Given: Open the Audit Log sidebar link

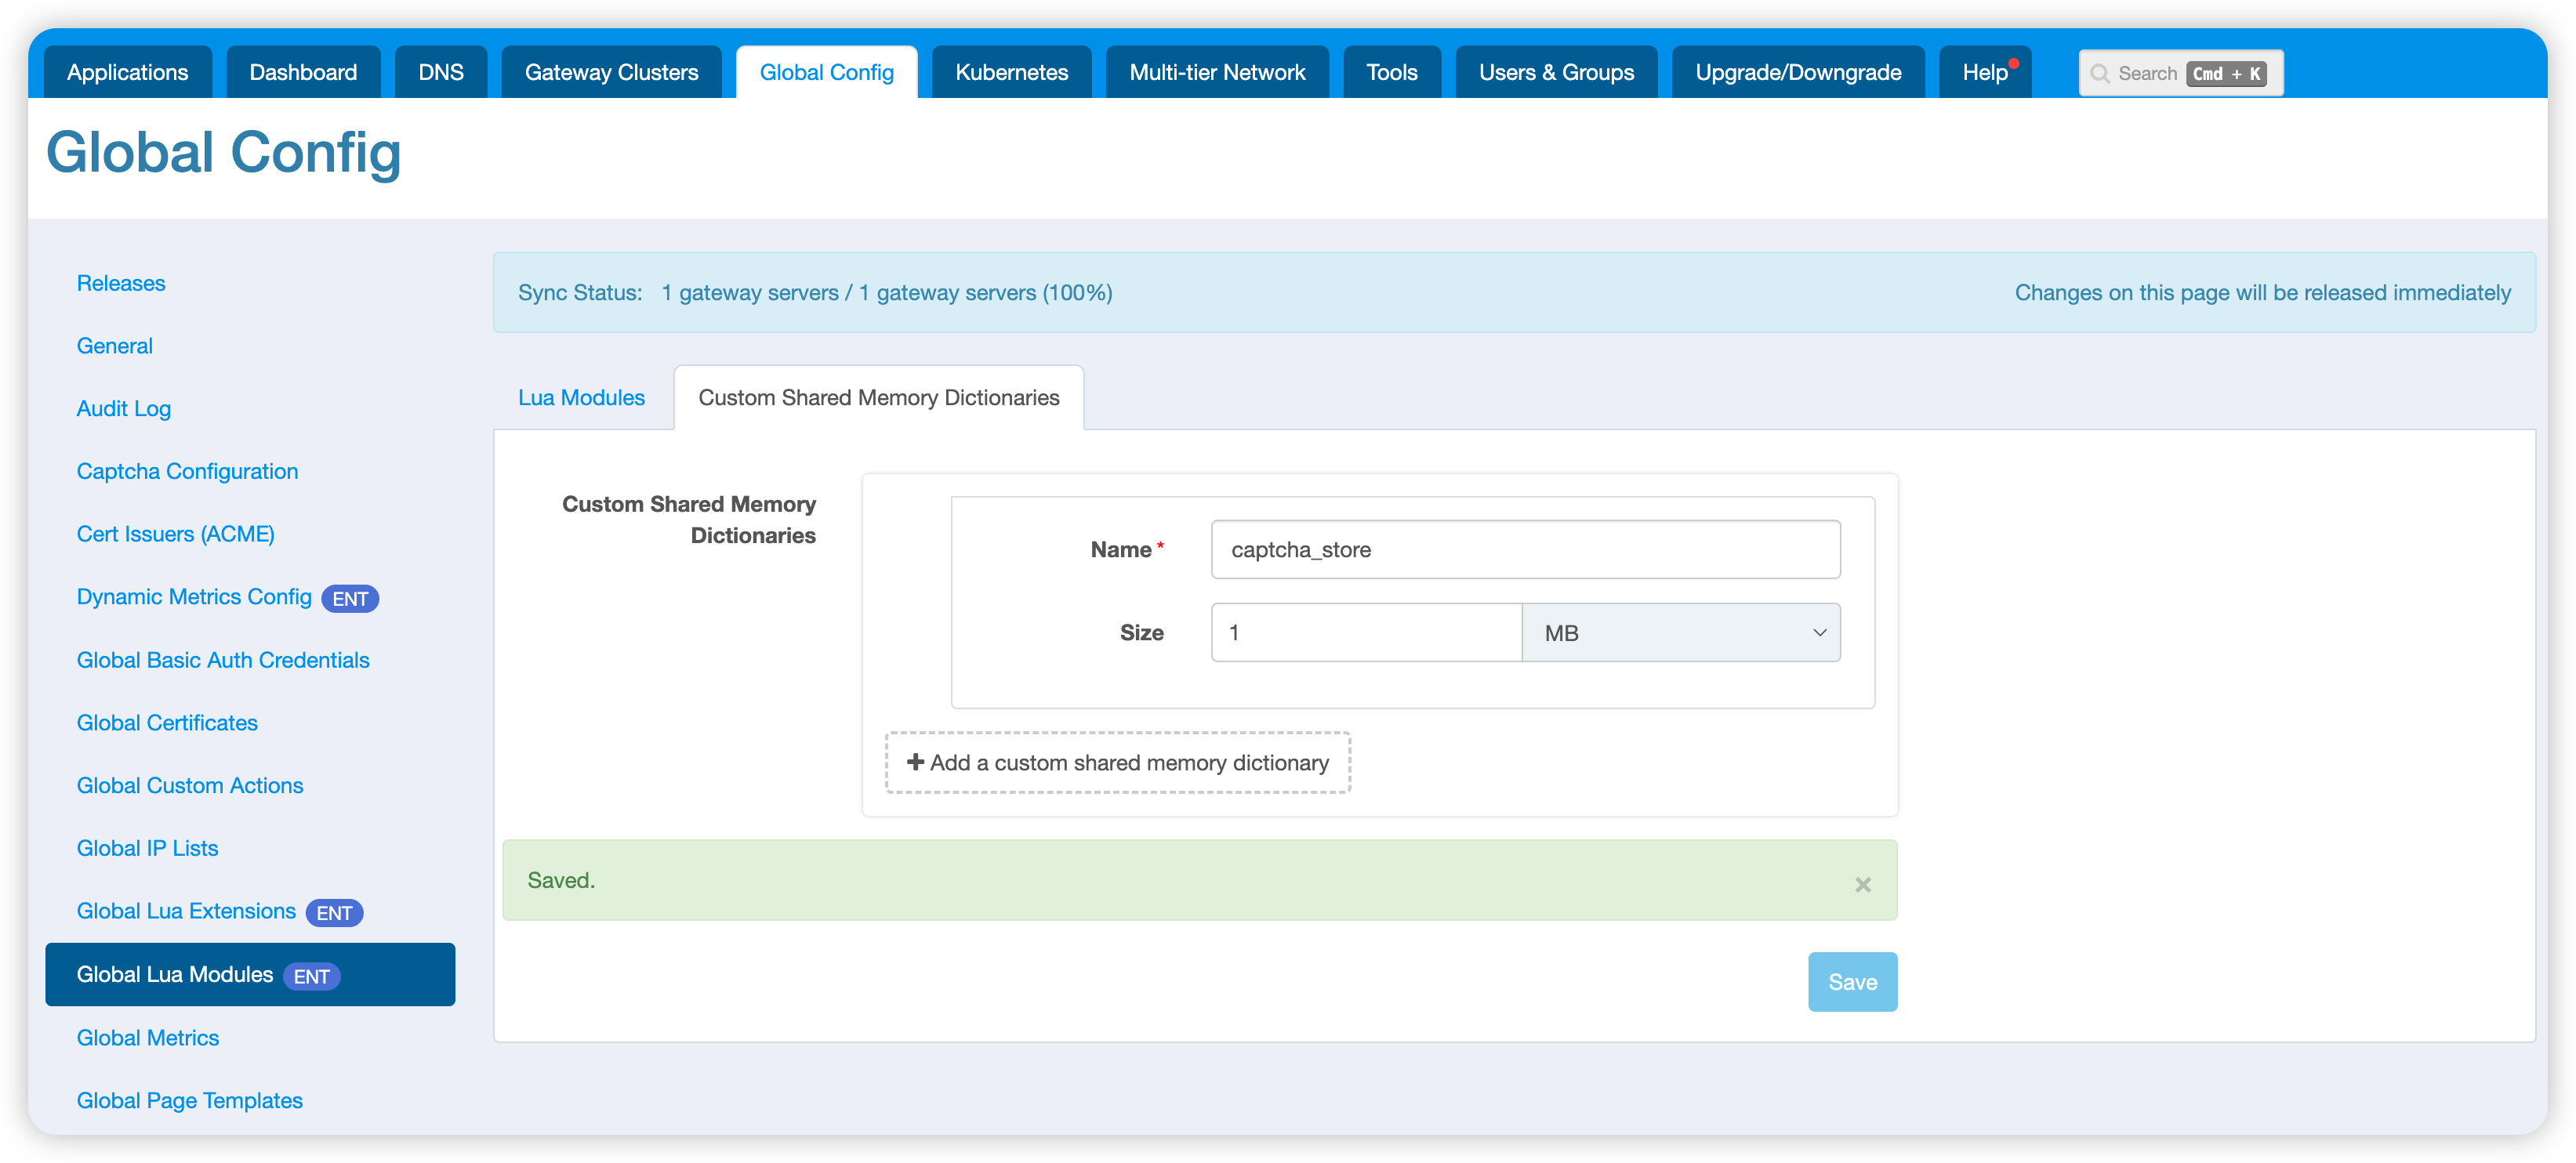Looking at the screenshot, I should 124,408.
